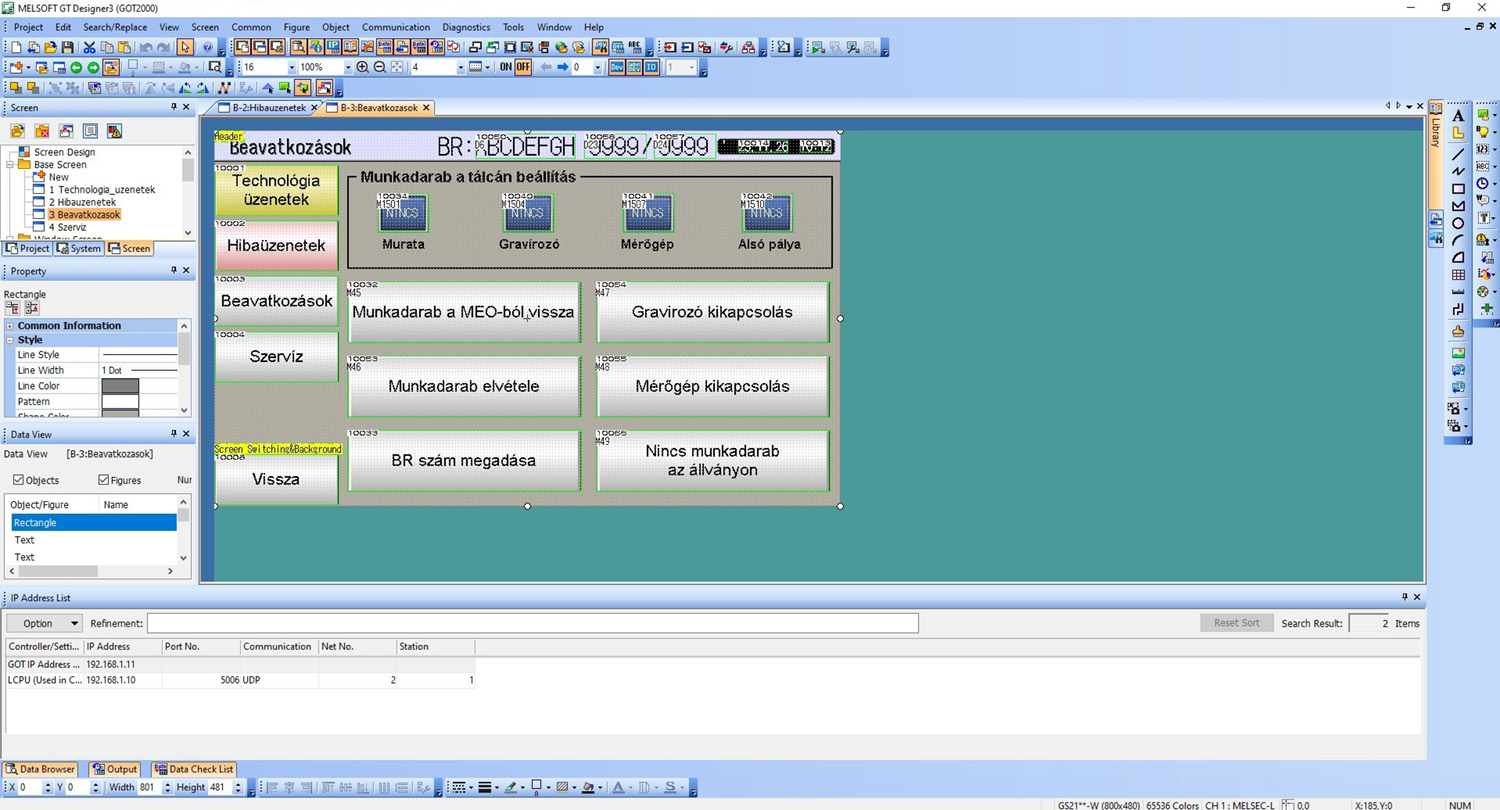Pick the Rectangle figure tool
This screenshot has width=1500, height=810.
(1458, 189)
